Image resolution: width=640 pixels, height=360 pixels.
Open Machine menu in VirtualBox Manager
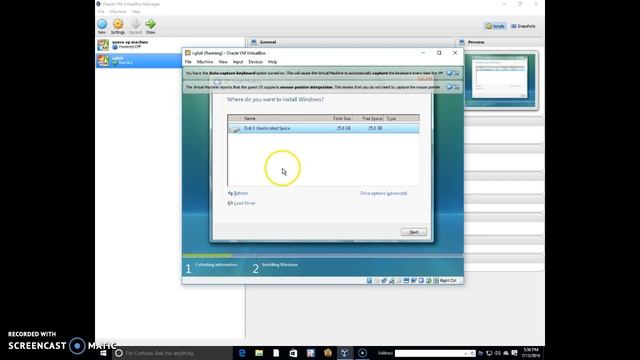[118, 11]
